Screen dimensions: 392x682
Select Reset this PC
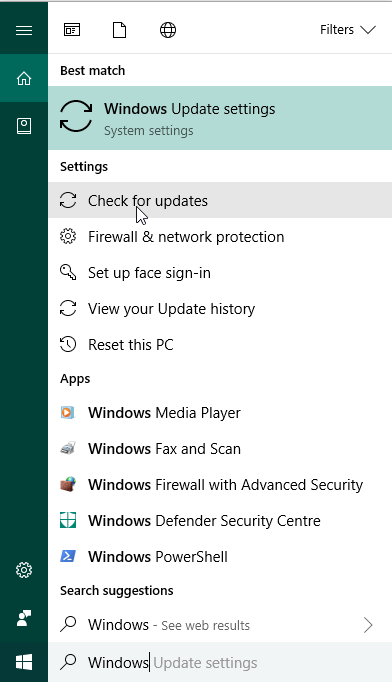pos(220,345)
